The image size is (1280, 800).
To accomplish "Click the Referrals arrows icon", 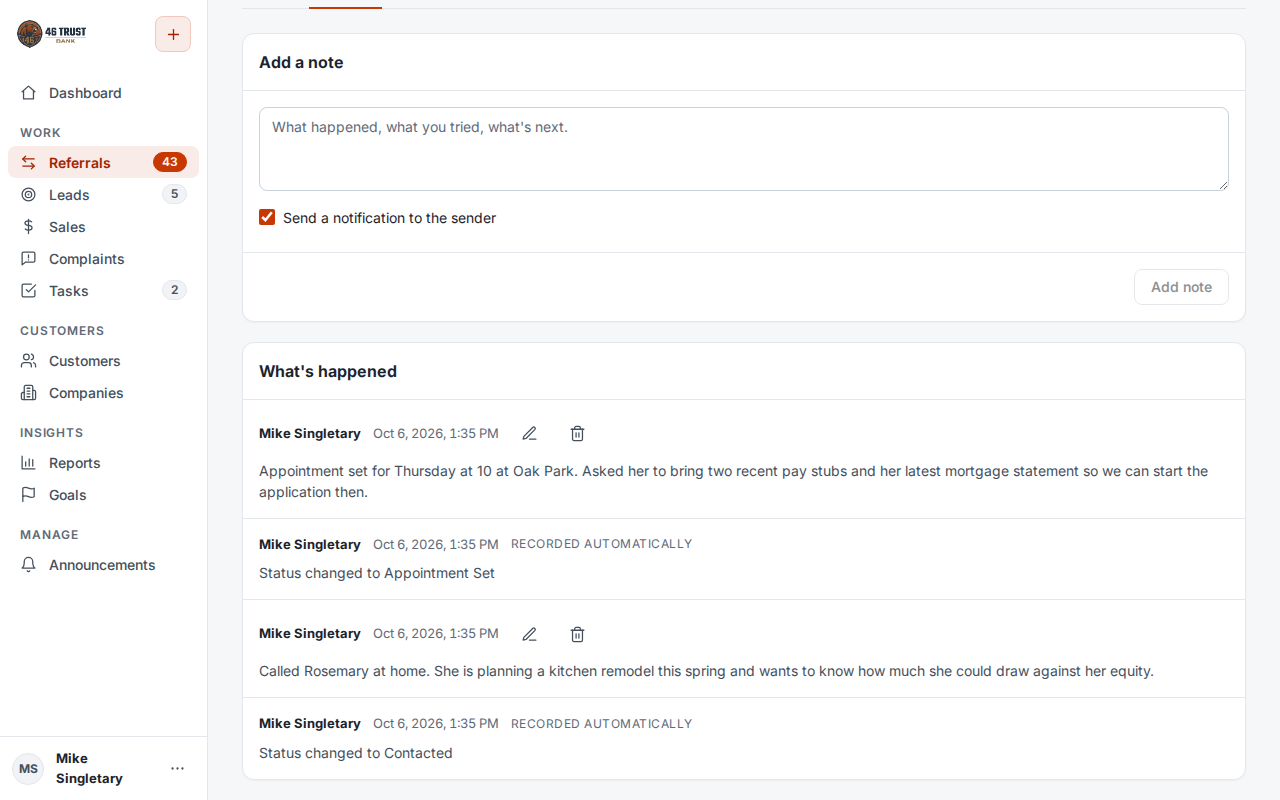I will tap(29, 163).
